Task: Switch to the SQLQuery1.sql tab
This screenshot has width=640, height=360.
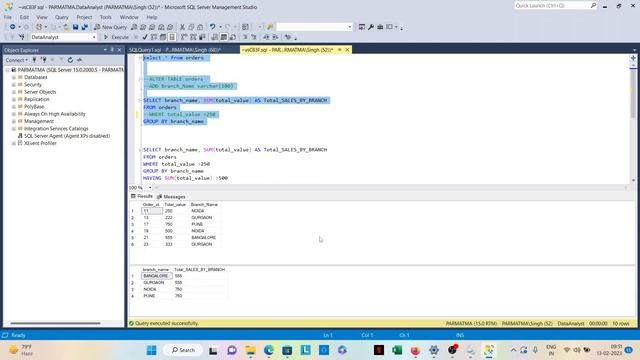Action: [175, 50]
